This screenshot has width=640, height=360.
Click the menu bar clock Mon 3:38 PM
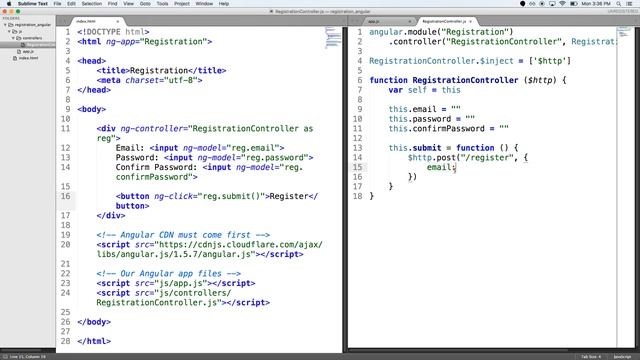tap(596, 4)
